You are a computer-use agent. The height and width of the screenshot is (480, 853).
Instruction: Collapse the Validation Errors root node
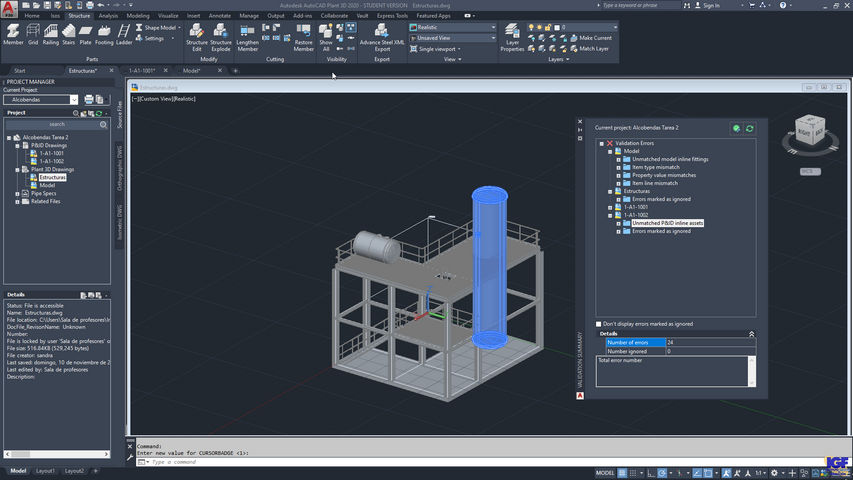601,143
